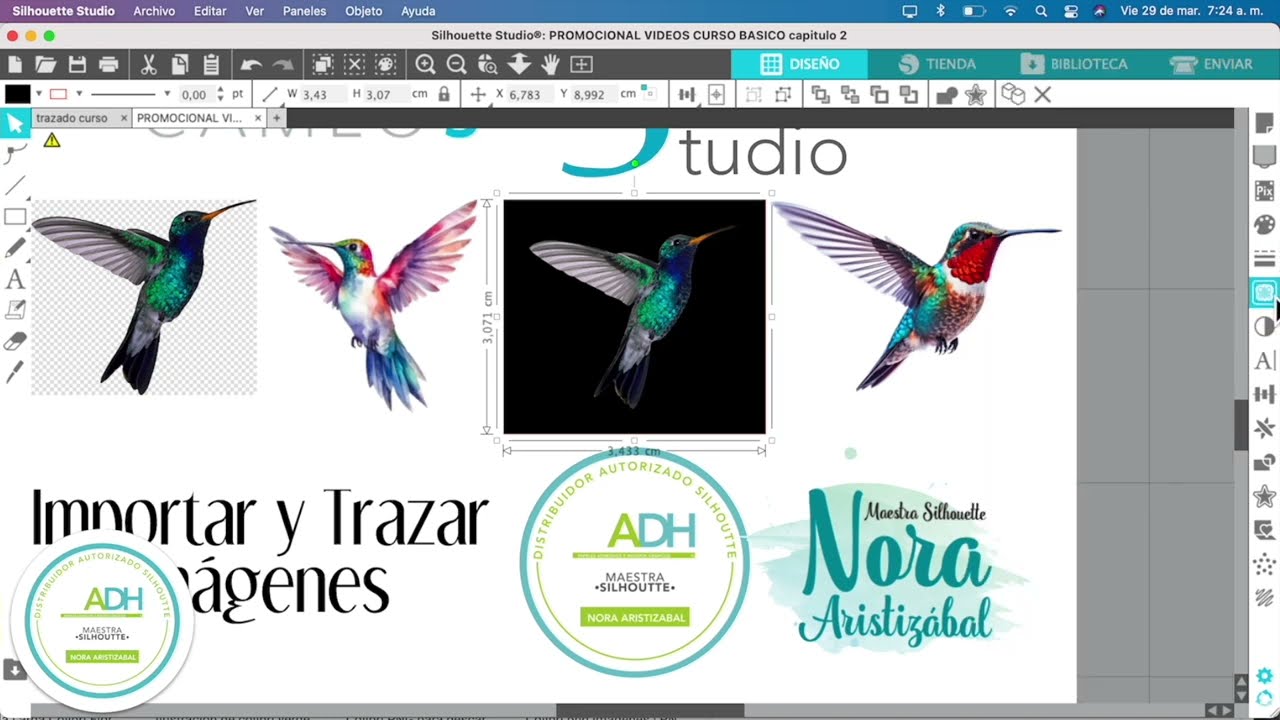Open the Ayuda menu
Viewport: 1280px width, 720px height.
(418, 11)
